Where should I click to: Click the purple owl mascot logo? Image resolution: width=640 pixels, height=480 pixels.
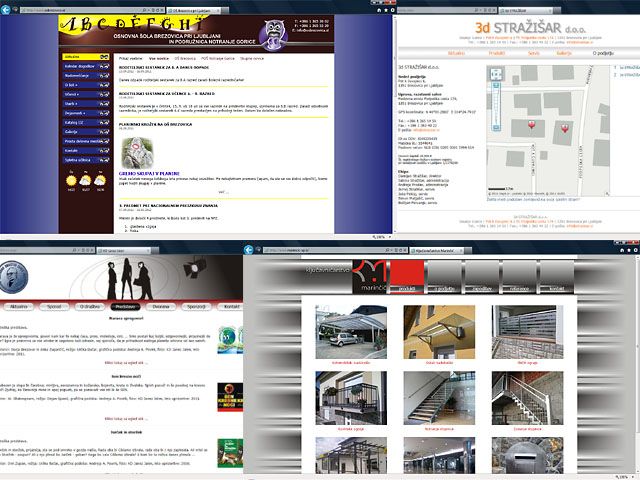(x=274, y=35)
